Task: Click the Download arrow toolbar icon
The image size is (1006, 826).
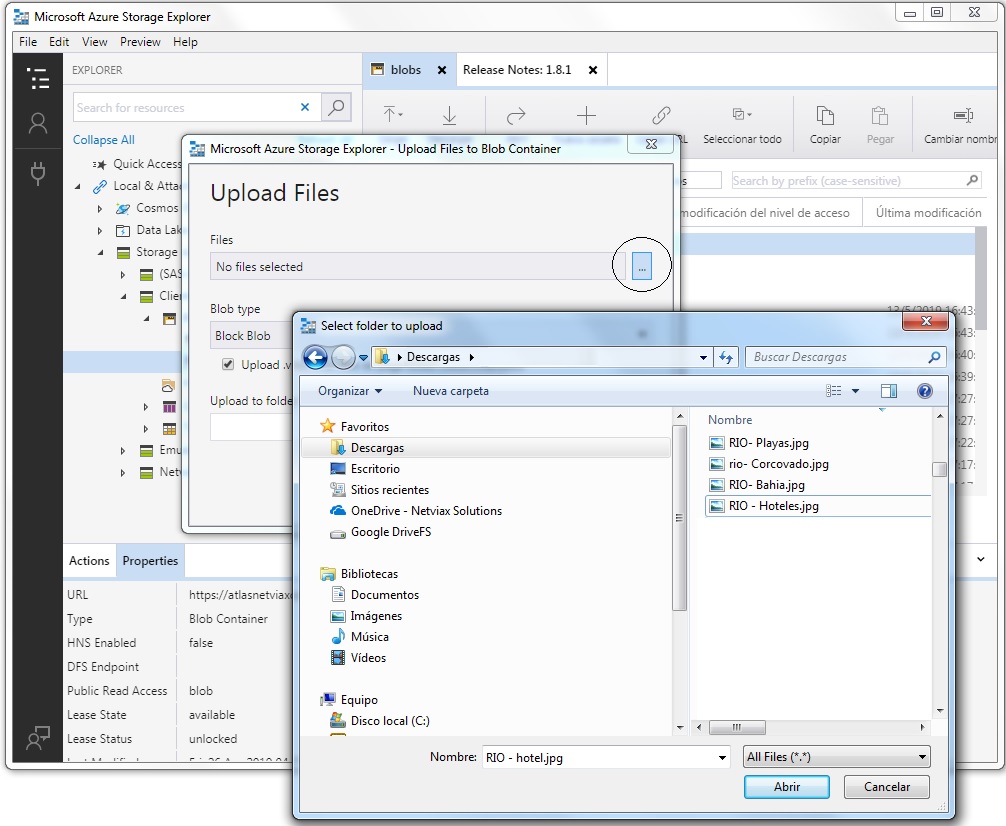Action: pos(449,116)
